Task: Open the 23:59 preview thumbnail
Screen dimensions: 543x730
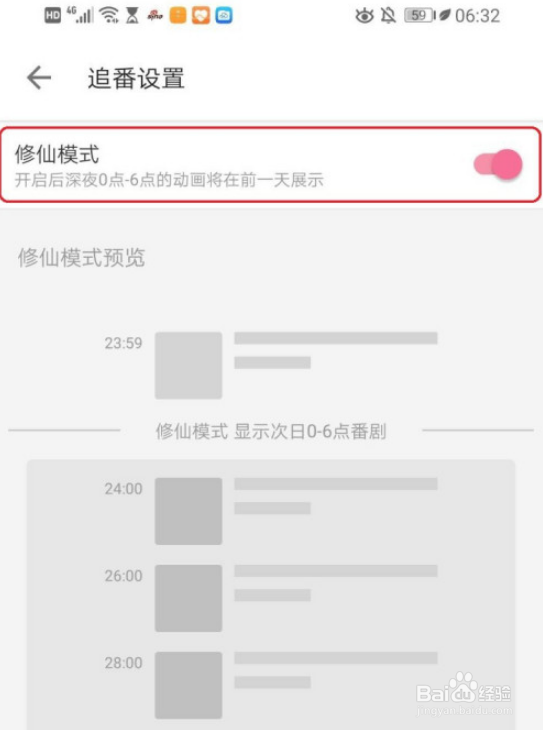Action: [x=189, y=365]
